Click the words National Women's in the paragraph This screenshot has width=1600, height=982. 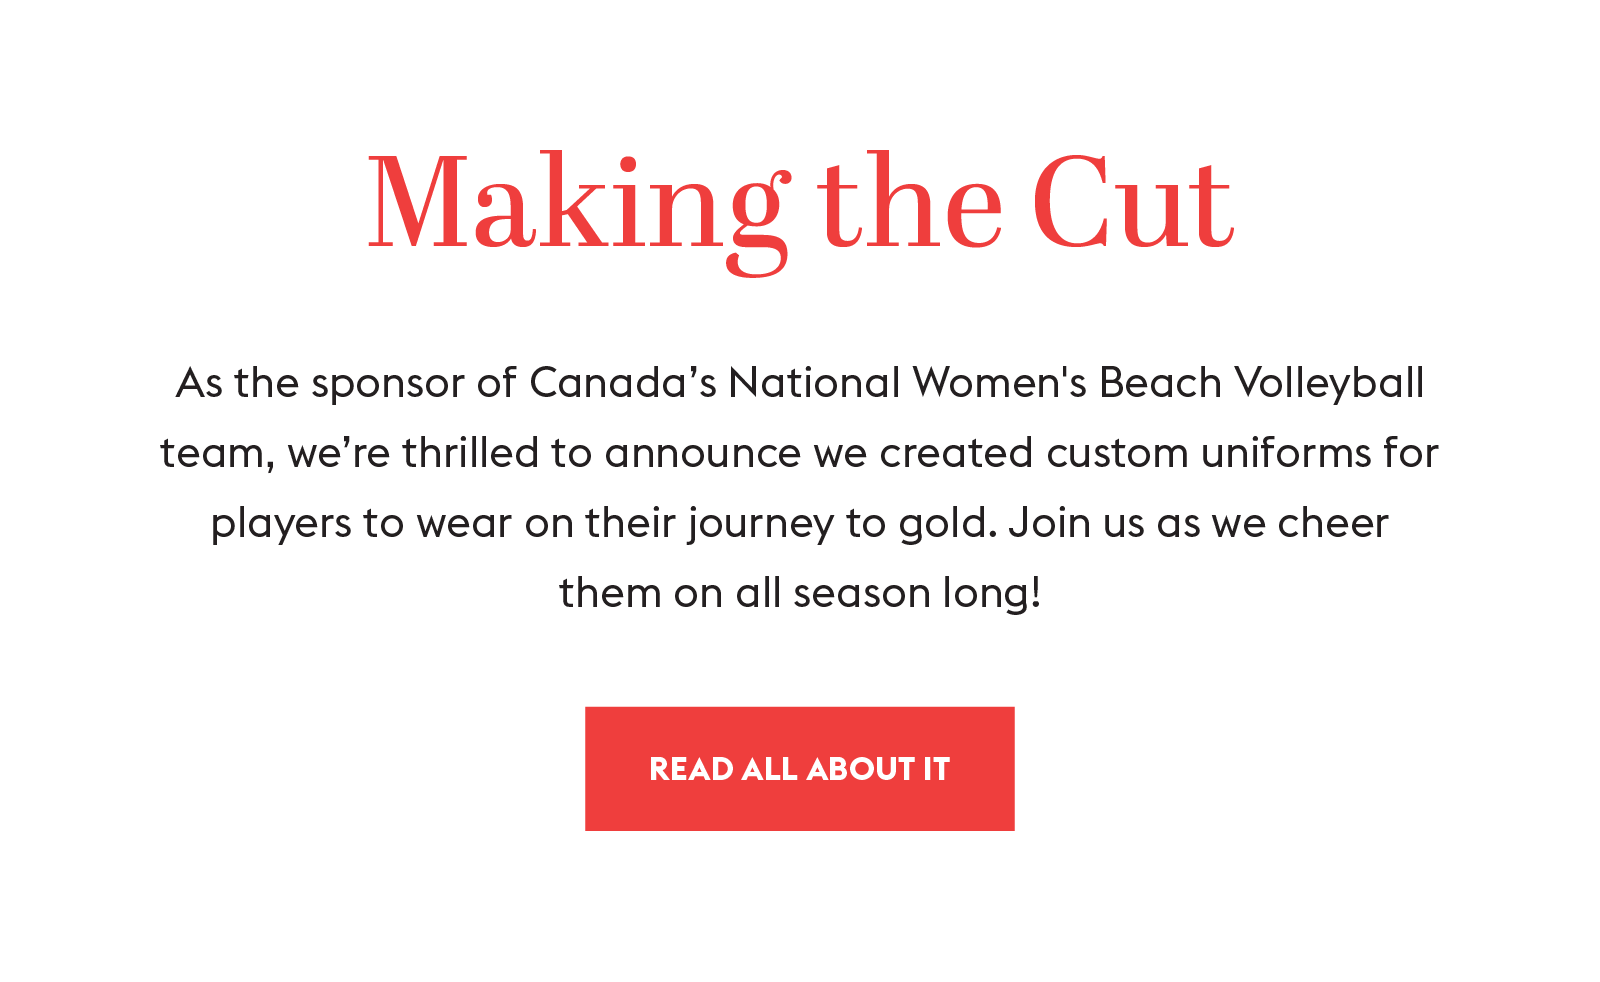[x=907, y=383]
